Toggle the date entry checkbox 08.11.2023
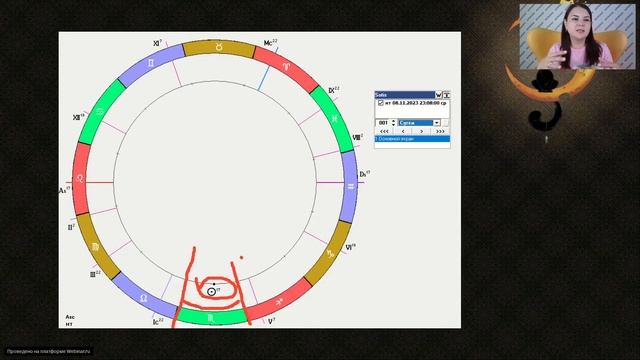This screenshot has width=640, height=360. [380, 103]
